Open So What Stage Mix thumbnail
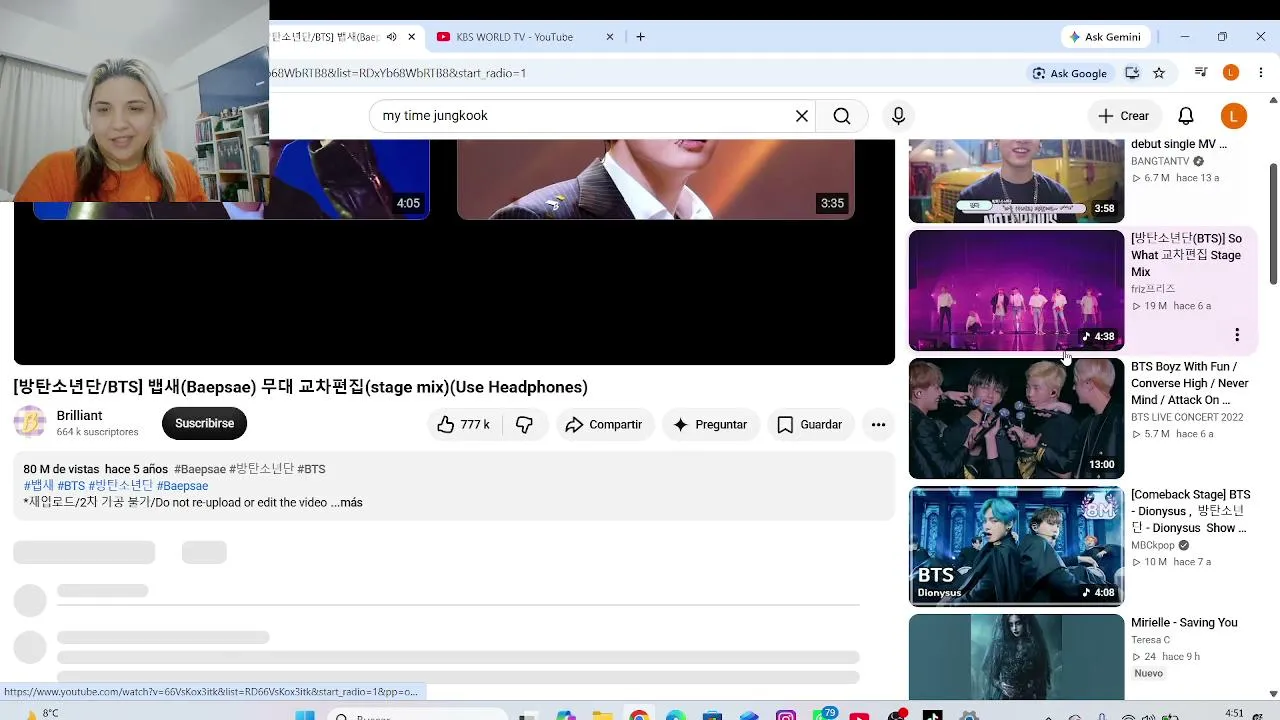This screenshot has width=1280, height=720. pyautogui.click(x=1016, y=291)
